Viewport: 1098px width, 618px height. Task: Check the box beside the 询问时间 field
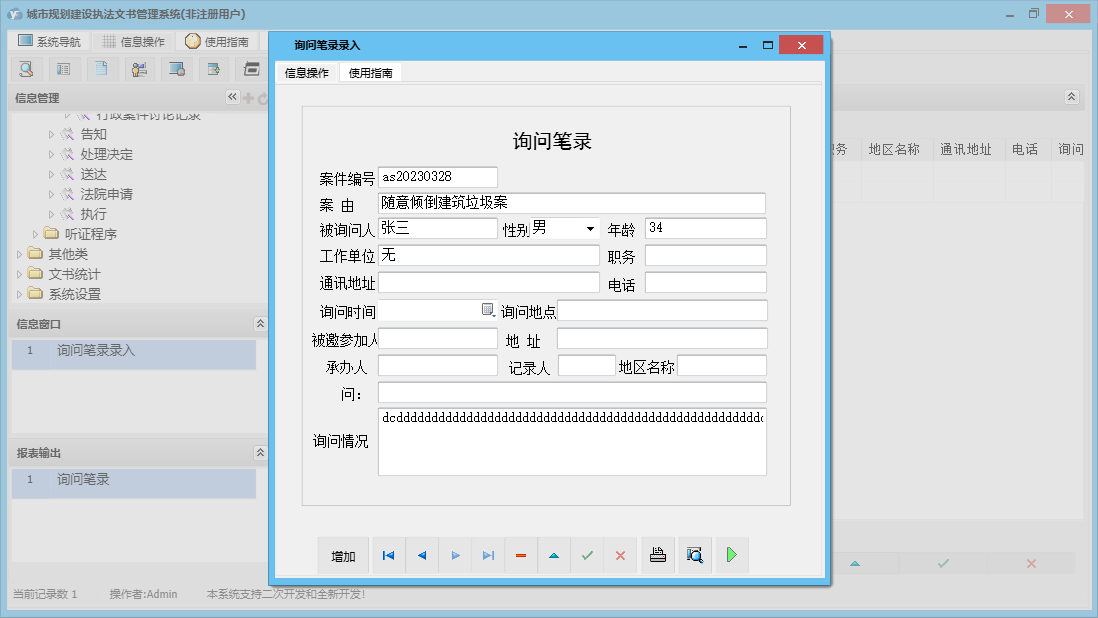(488, 308)
